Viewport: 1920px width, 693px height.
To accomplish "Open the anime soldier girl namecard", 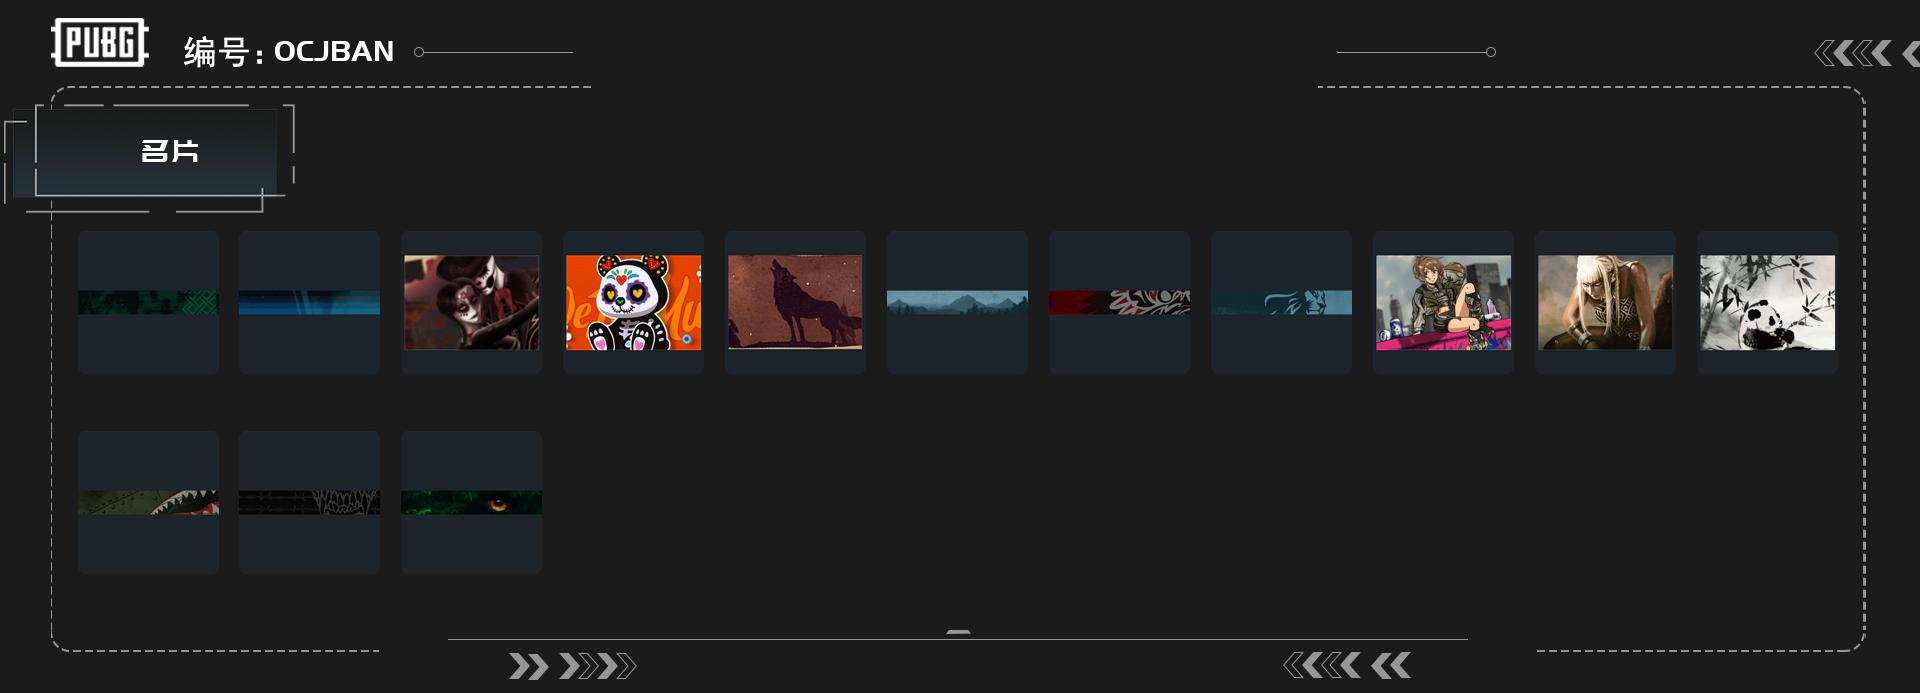I will pyautogui.click(x=1443, y=302).
